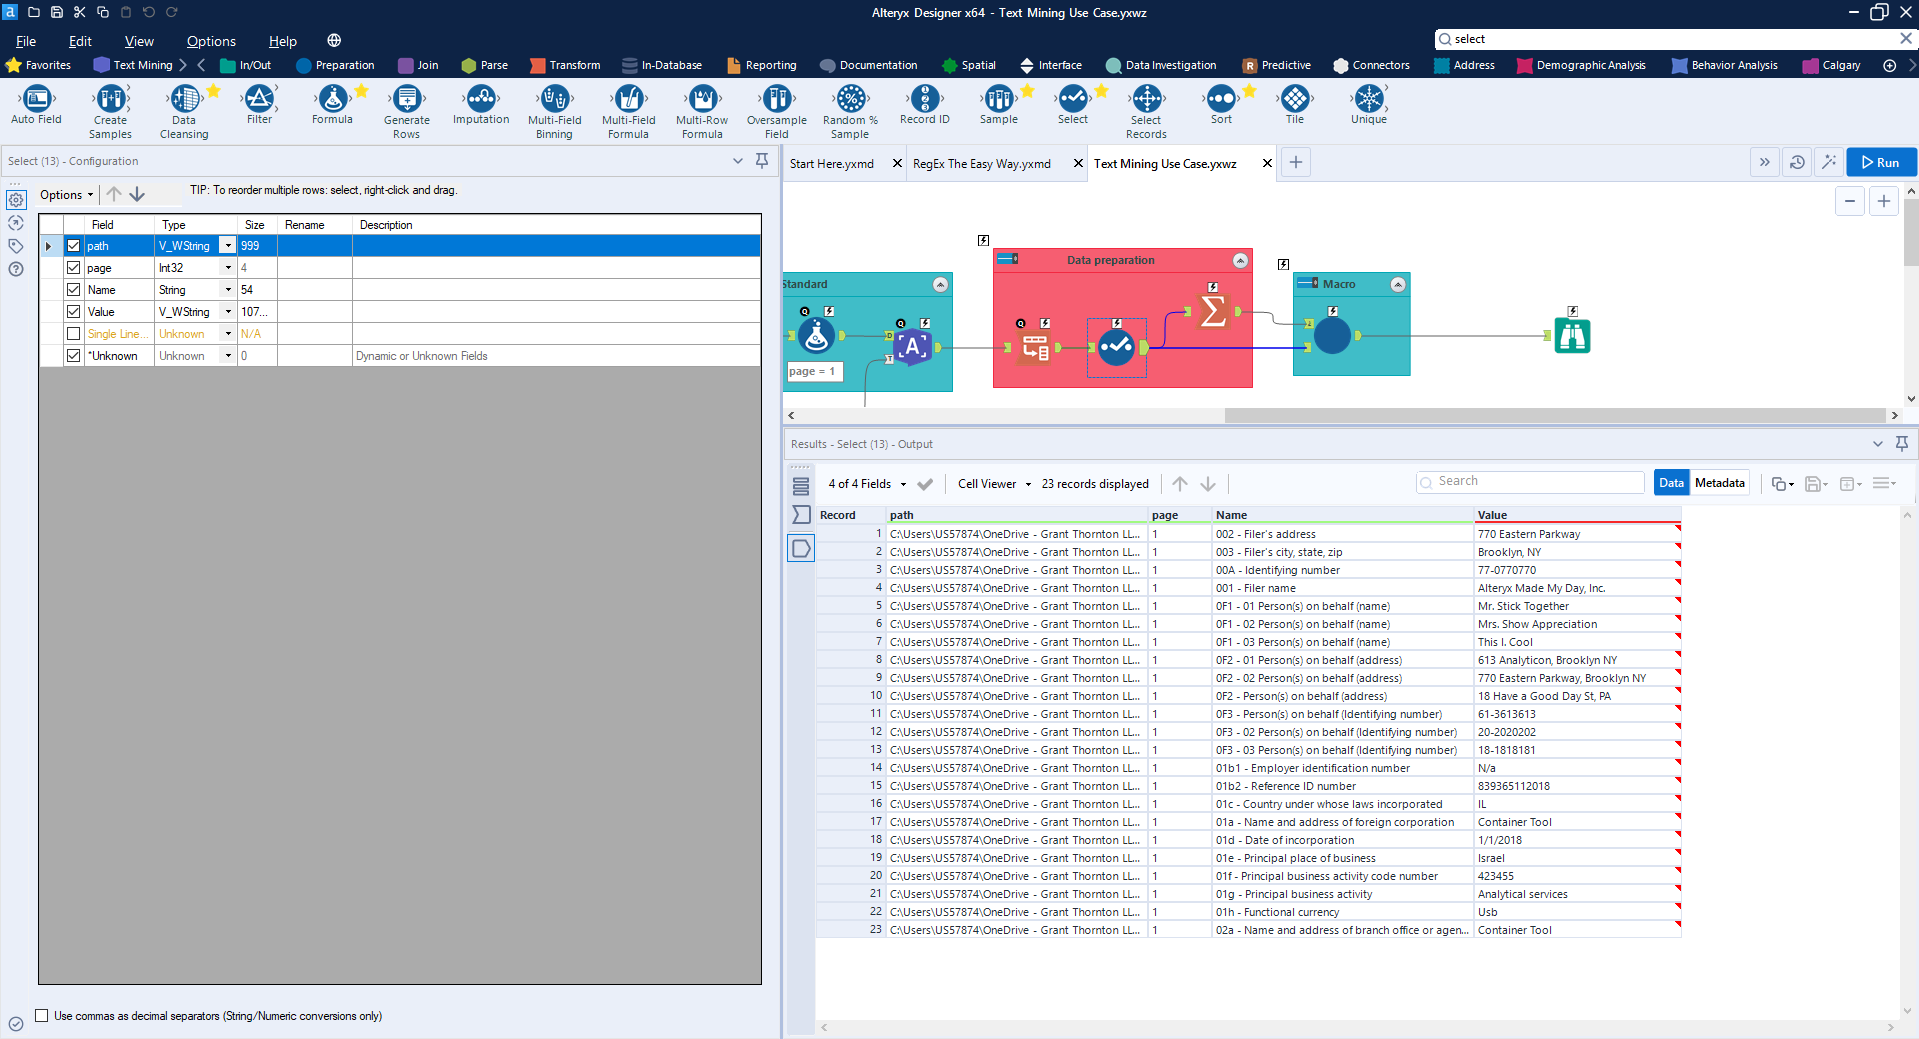Click the Run button
This screenshot has height=1039, width=1919.
point(1880,162)
